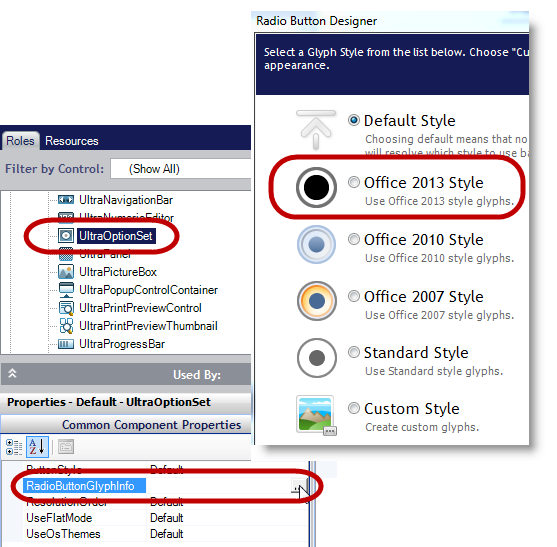Viewport: 557px width, 547px height.
Task: Select the UltraOptionSet tree node
Action: point(116,236)
